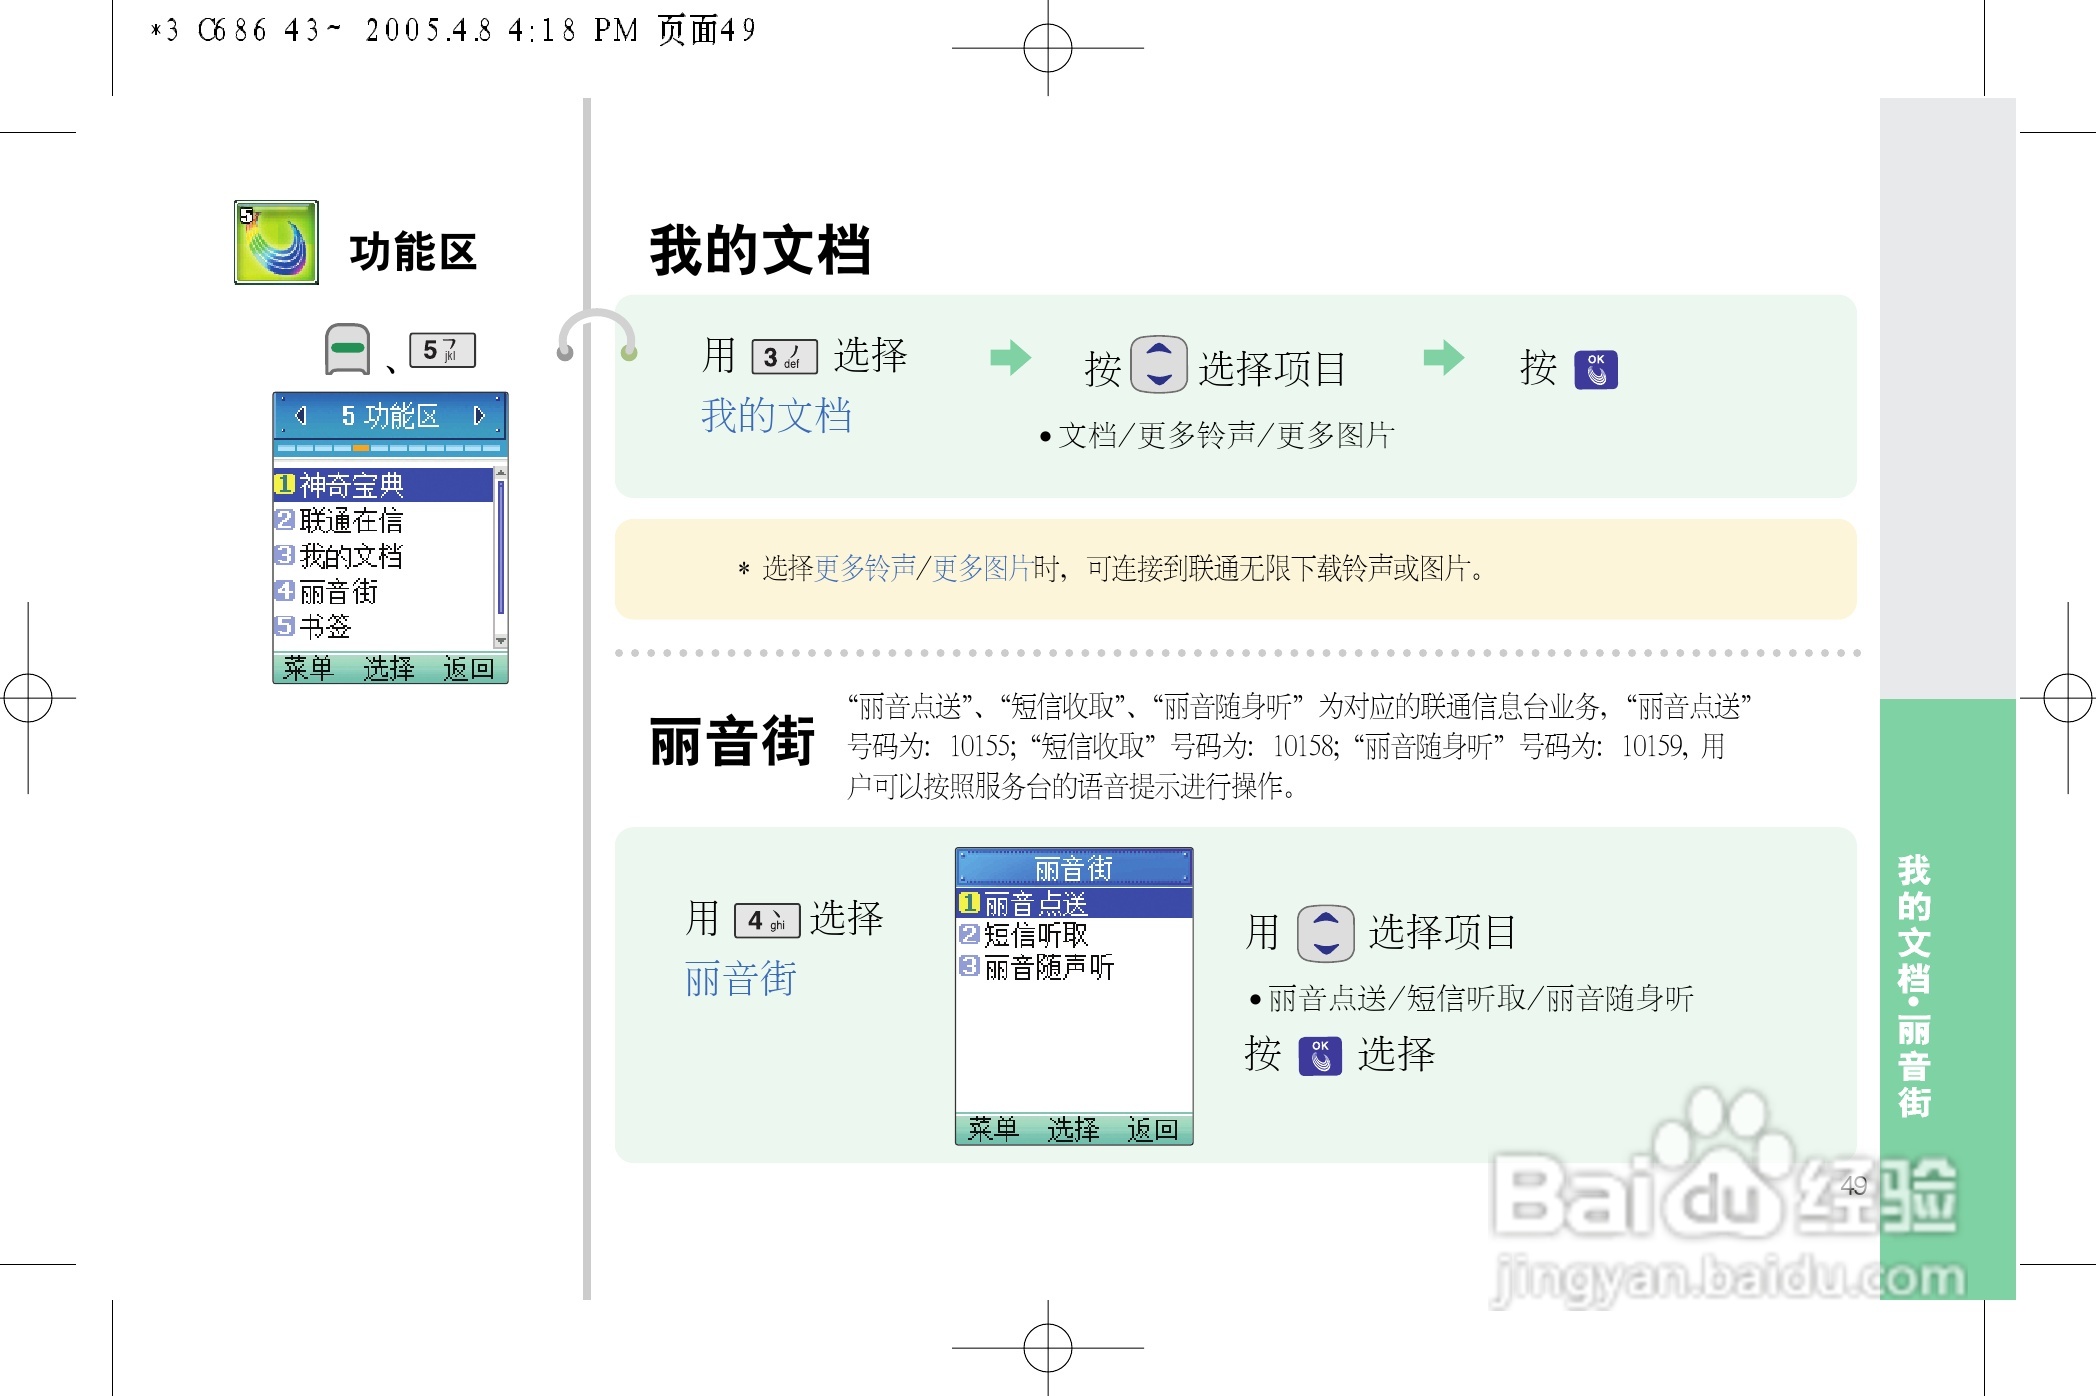Screen dimensions: 2096x1396
Task: Open the 菜单 soft key on the 丽音街 screen
Action: point(993,1131)
